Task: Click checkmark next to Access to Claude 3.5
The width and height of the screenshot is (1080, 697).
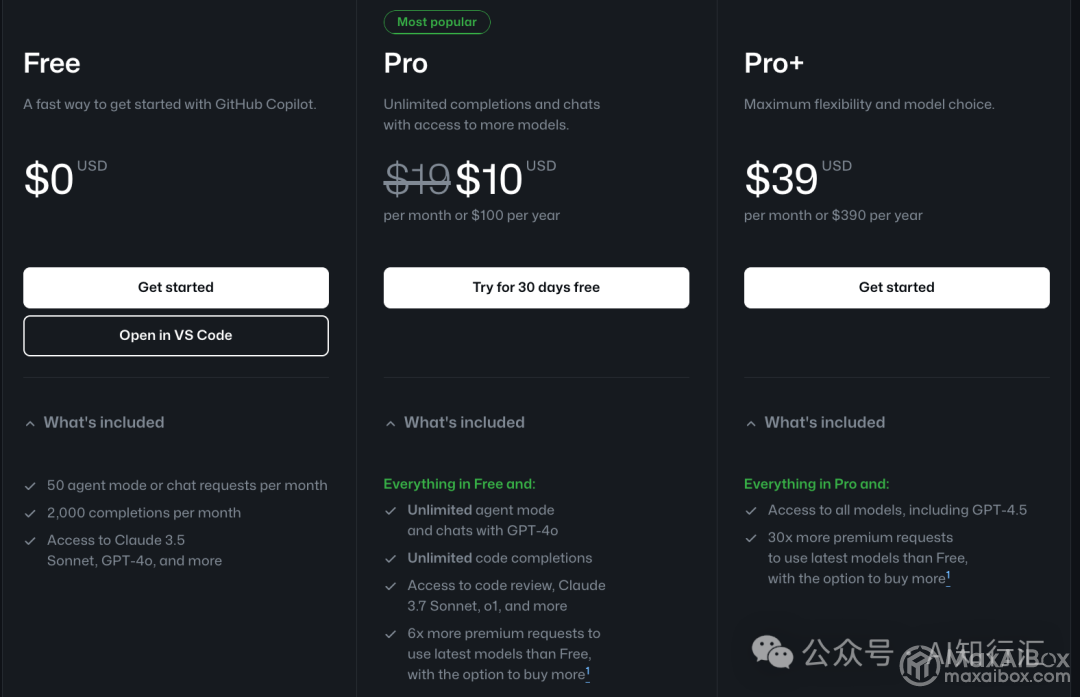Action: 30,541
